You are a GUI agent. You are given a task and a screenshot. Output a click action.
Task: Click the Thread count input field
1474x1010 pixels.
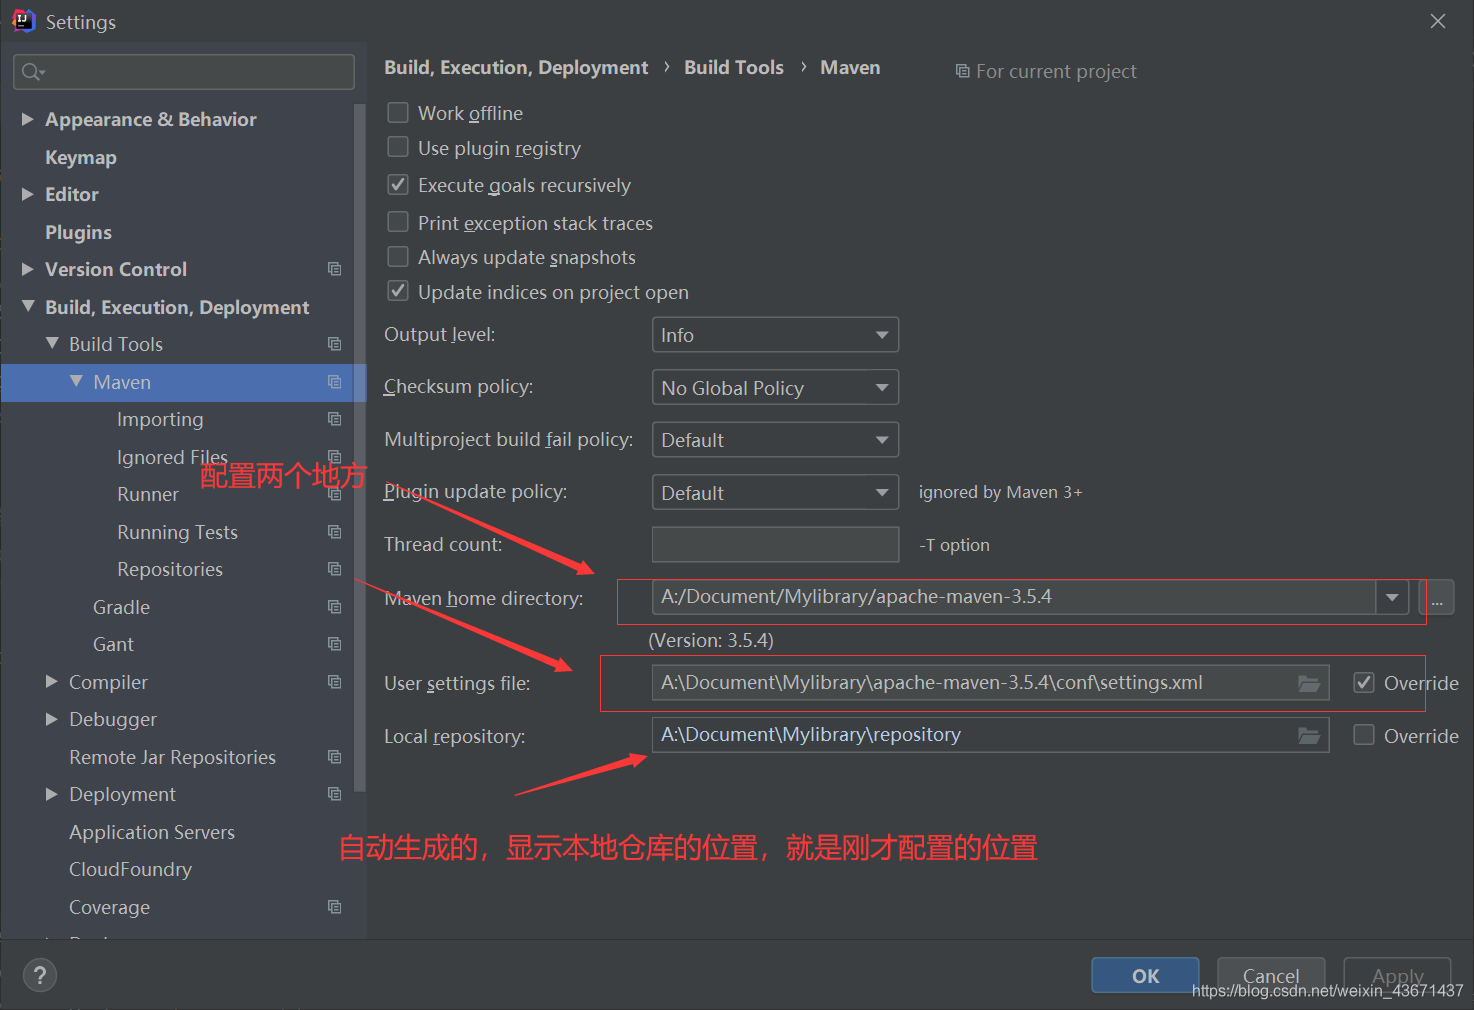point(775,545)
